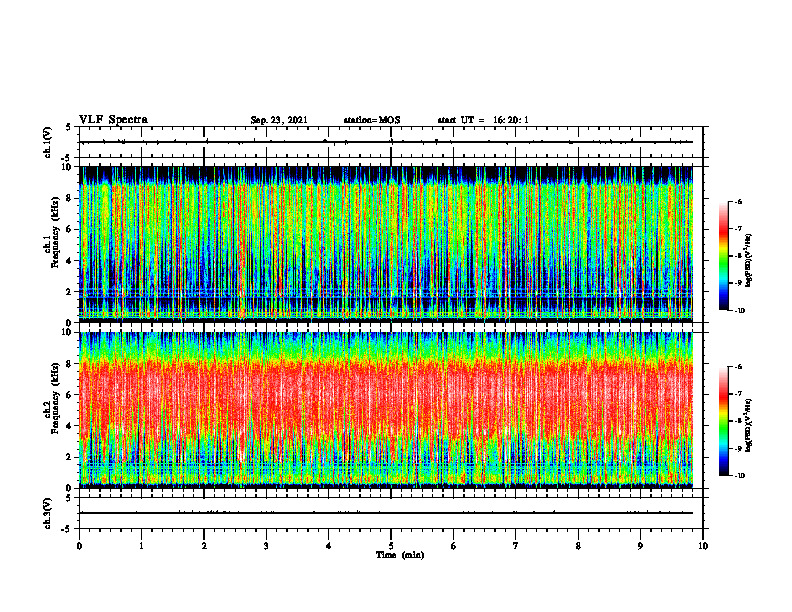Select the ch.2 color scale bar
Viewport: 792px width, 612px height.
pyautogui.click(x=723, y=421)
